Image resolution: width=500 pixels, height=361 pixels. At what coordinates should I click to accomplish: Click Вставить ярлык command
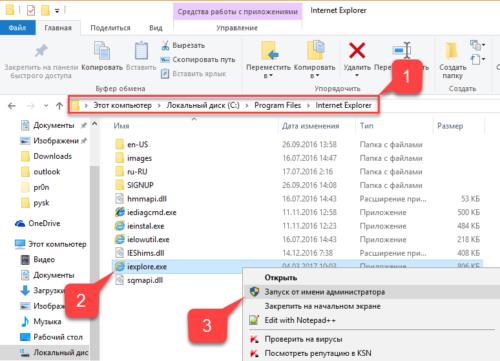pyautogui.click(x=193, y=74)
